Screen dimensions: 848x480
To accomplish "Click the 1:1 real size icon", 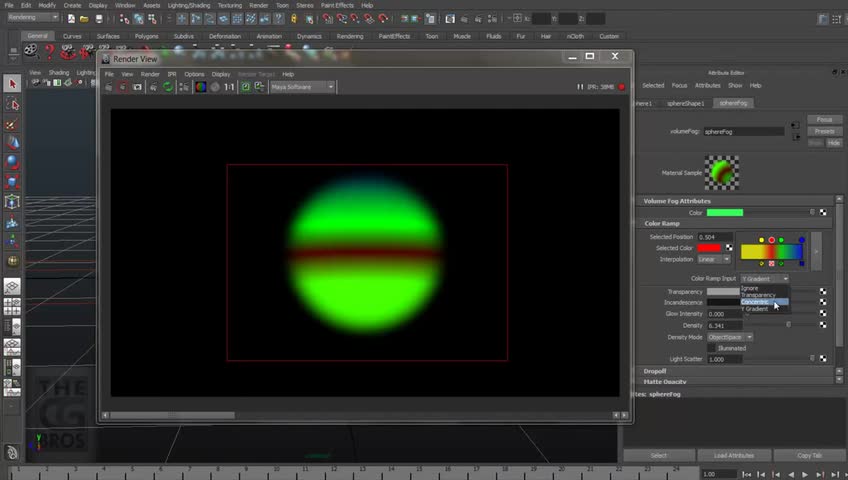I will pyautogui.click(x=229, y=87).
